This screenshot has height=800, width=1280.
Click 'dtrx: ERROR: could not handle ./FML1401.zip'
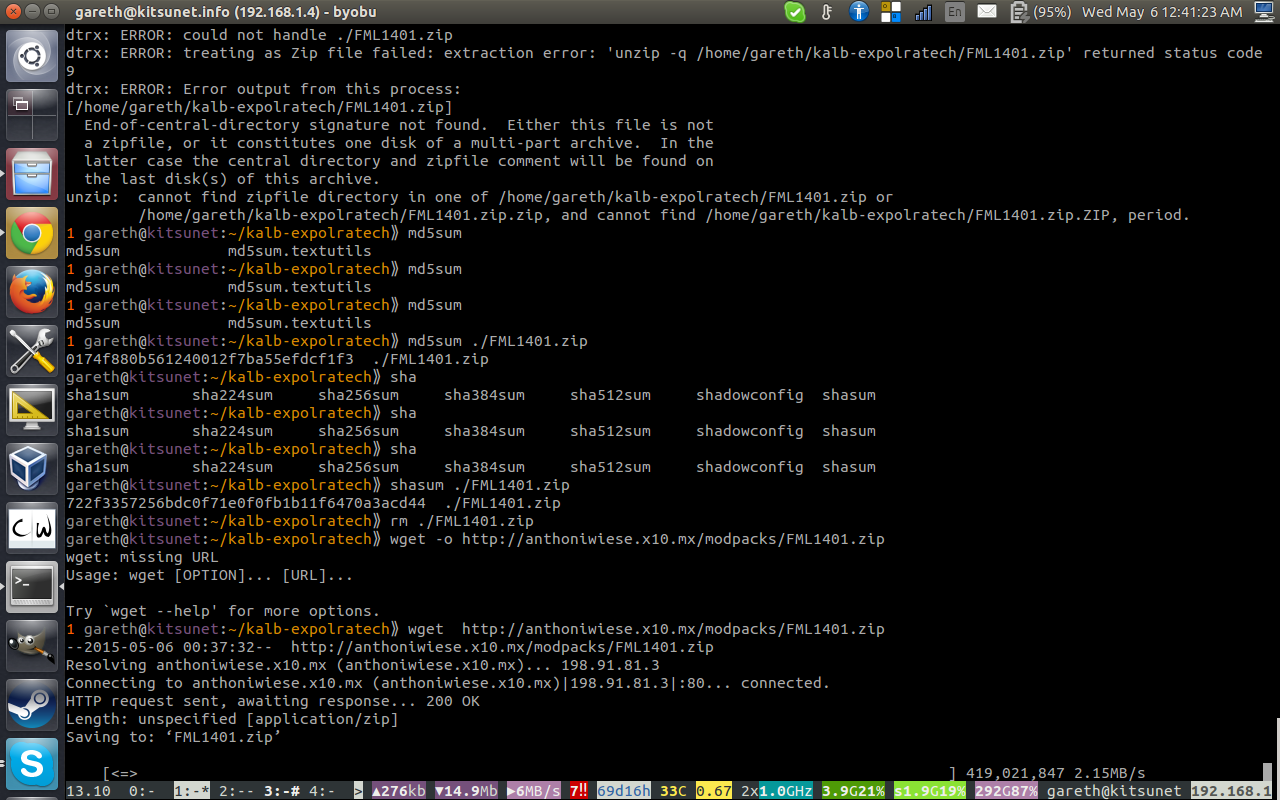[259, 35]
